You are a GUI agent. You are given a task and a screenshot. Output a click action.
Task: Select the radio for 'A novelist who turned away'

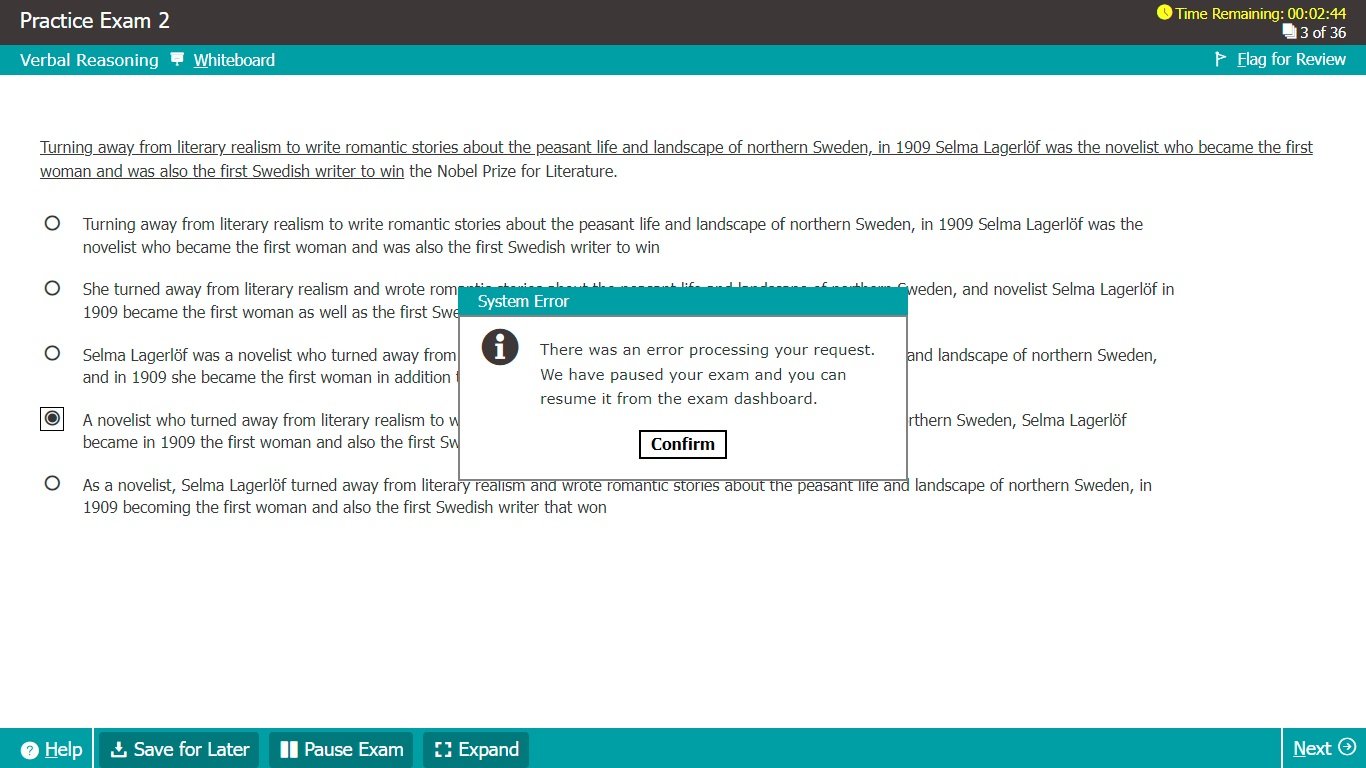[x=52, y=418]
